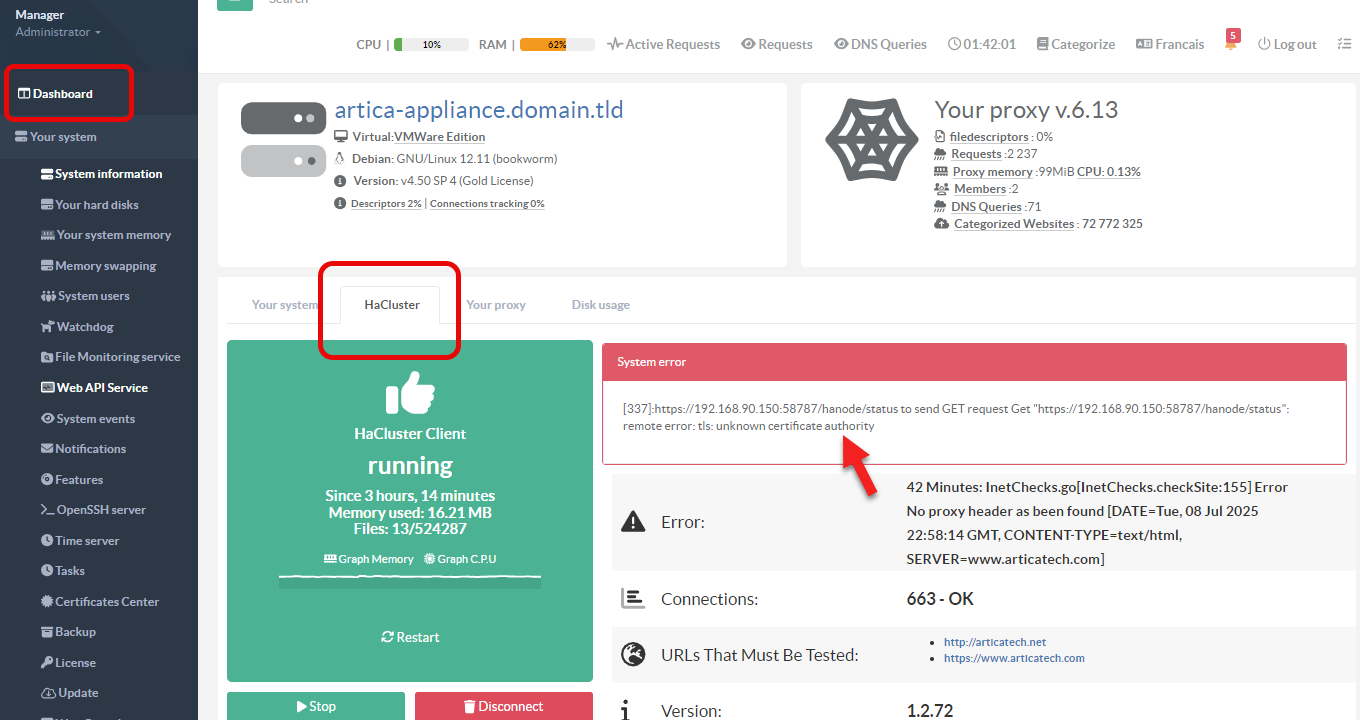Click the RAM usage bar
This screenshot has width=1360, height=720.
(557, 44)
